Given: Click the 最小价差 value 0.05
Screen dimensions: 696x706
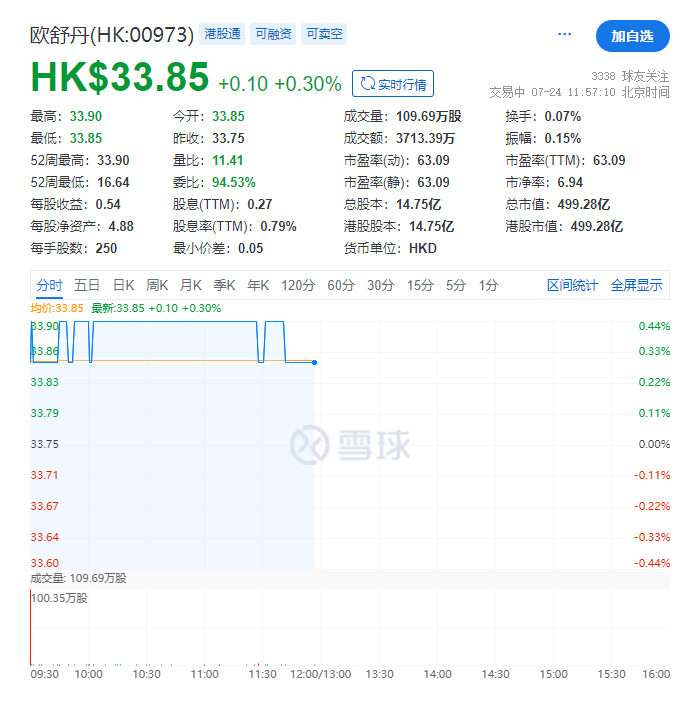Looking at the screenshot, I should tap(251, 249).
